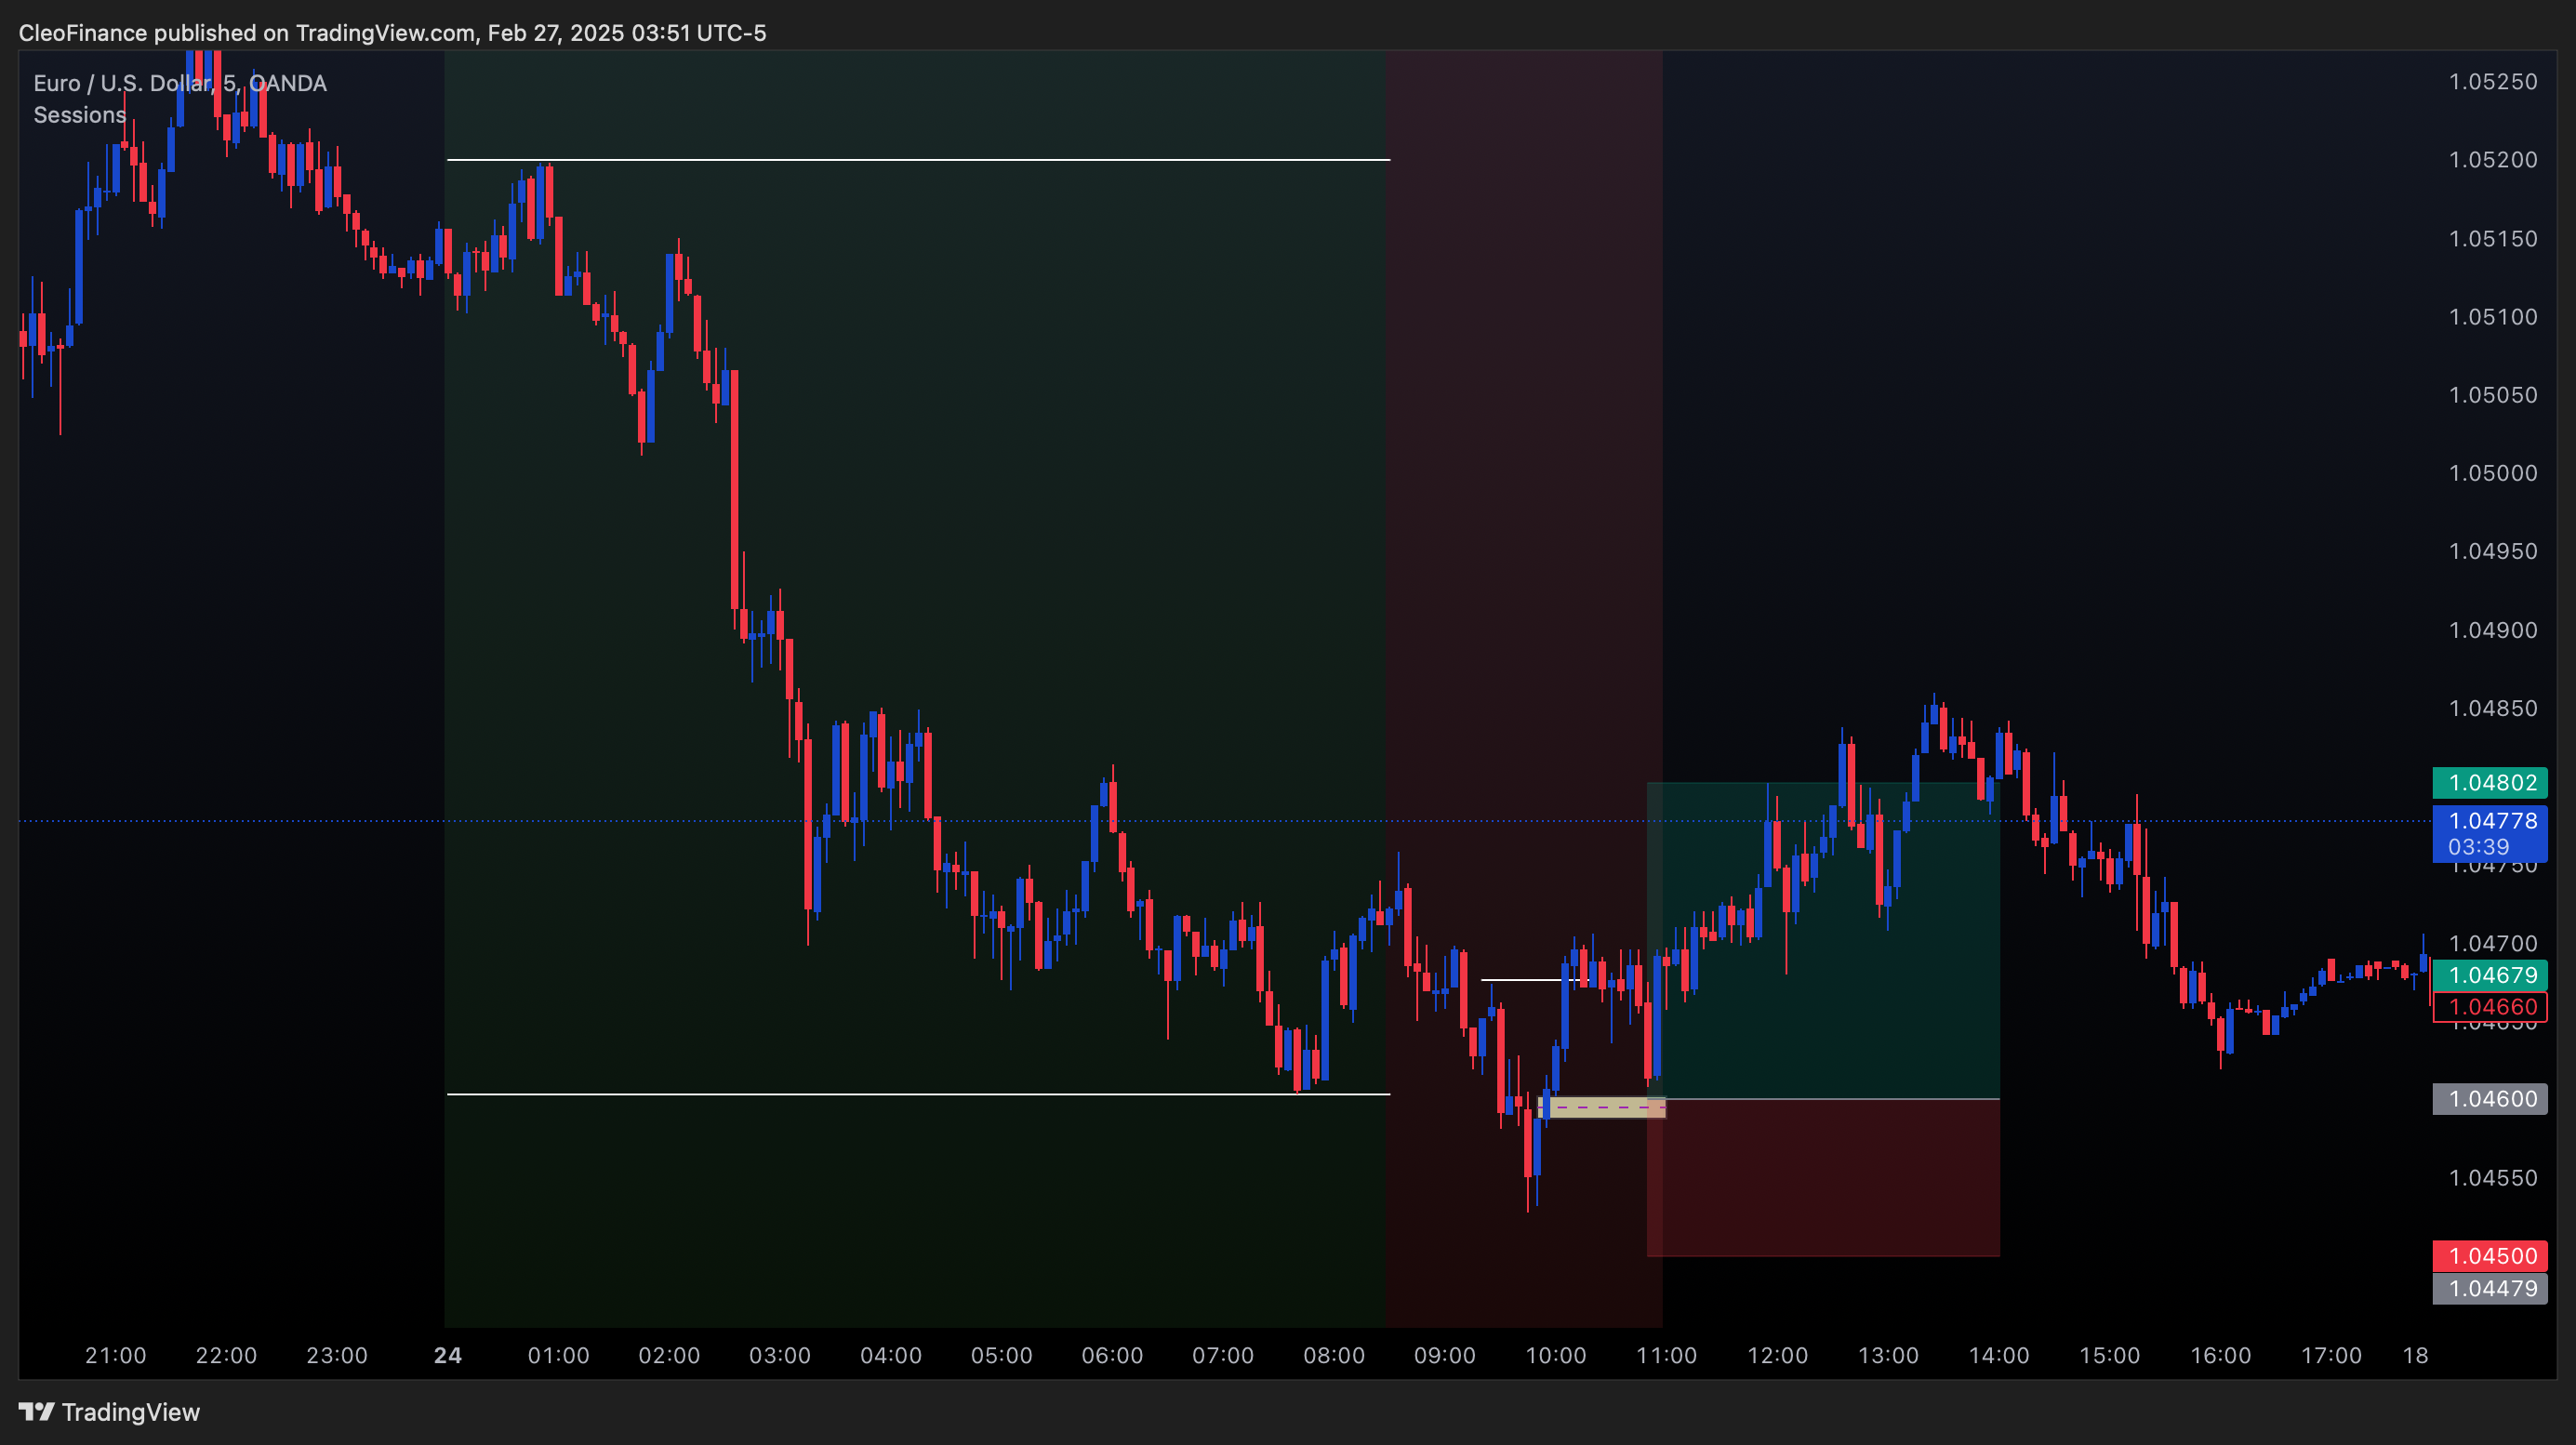
Task: Click the gray 1.04600 entry price label
Action: coord(2490,1099)
